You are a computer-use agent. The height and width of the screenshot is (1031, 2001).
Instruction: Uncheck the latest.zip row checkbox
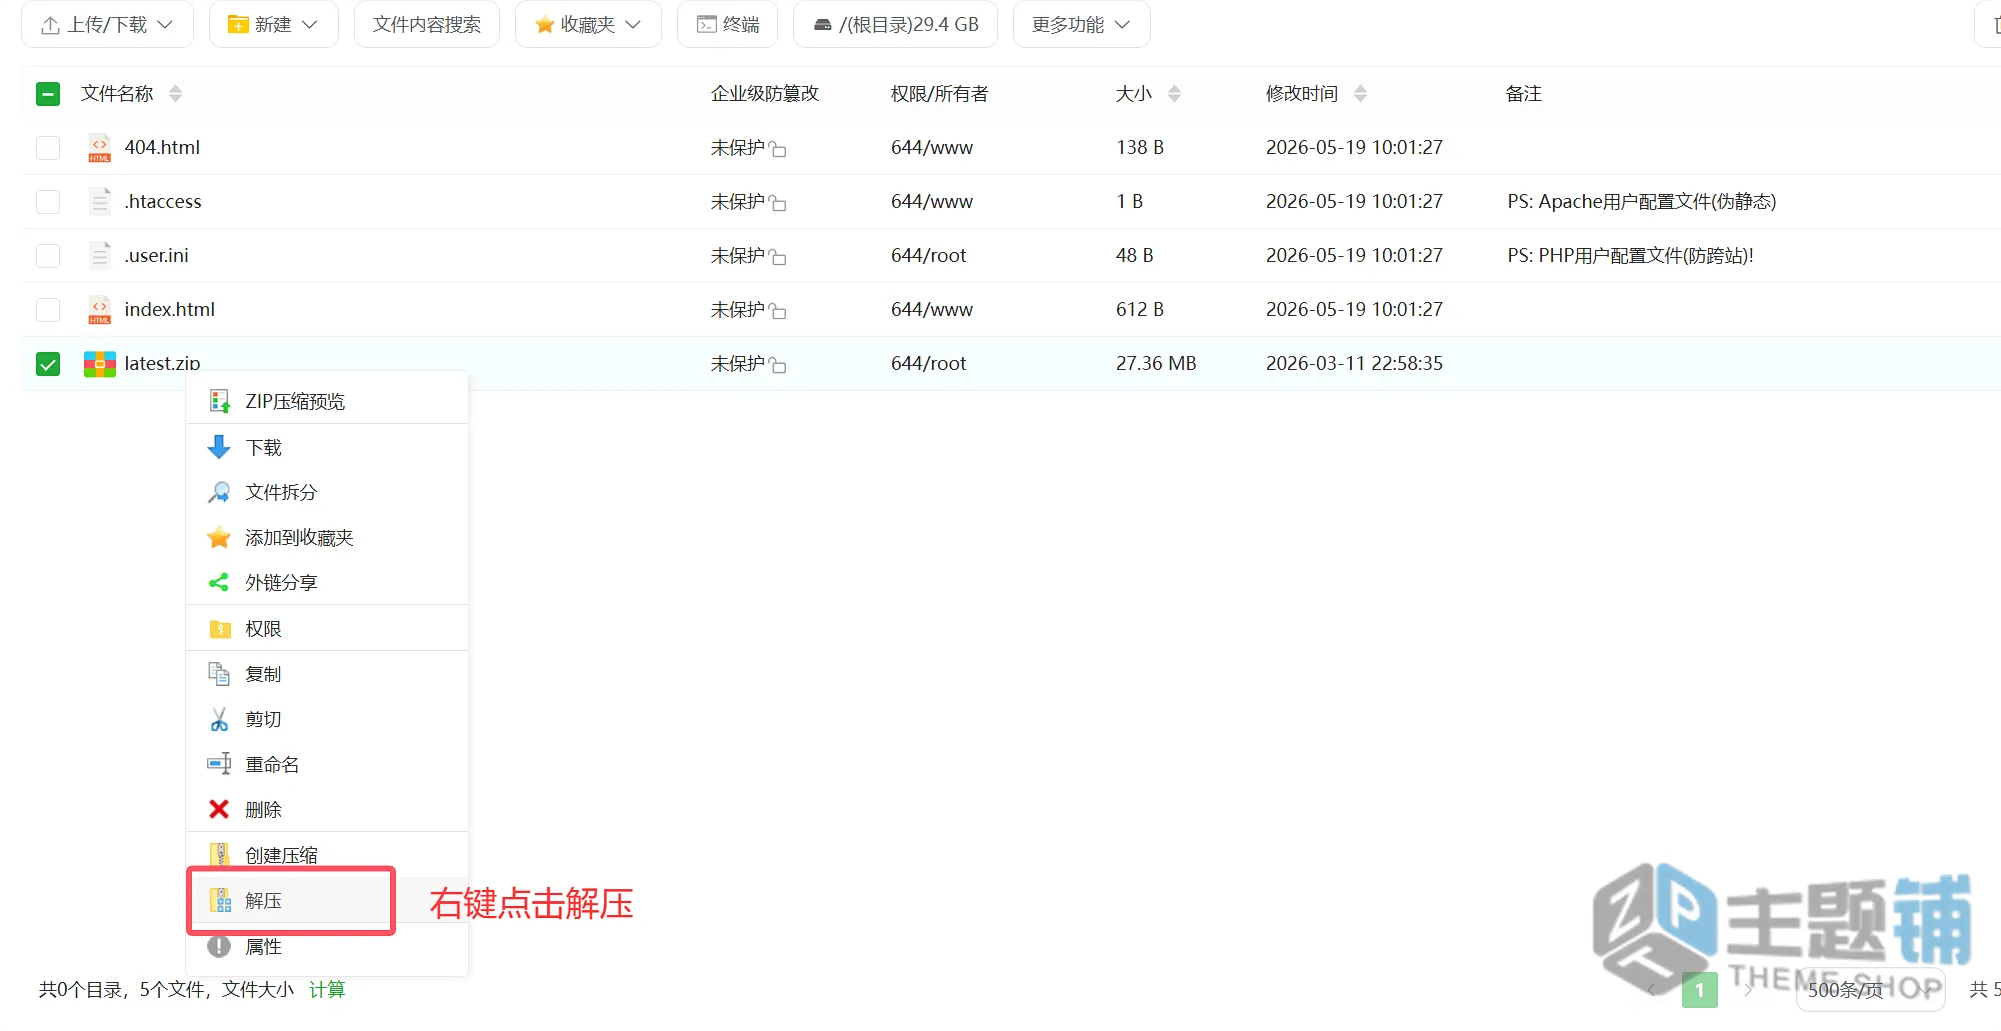(48, 363)
